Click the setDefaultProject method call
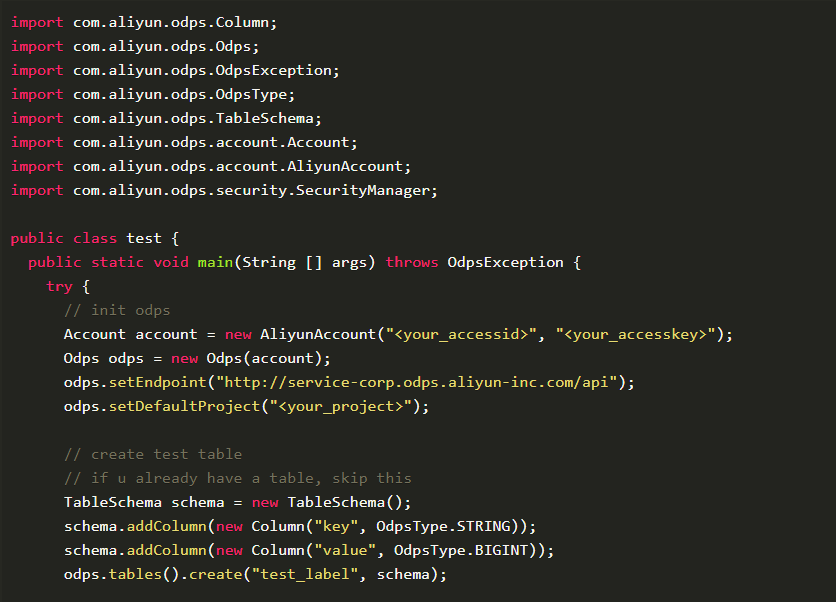The image size is (836, 602). 184,406
